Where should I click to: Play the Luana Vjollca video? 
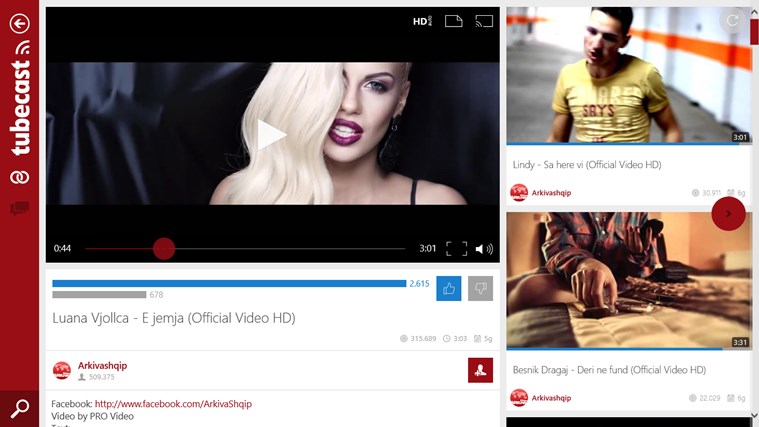pyautogui.click(x=271, y=134)
